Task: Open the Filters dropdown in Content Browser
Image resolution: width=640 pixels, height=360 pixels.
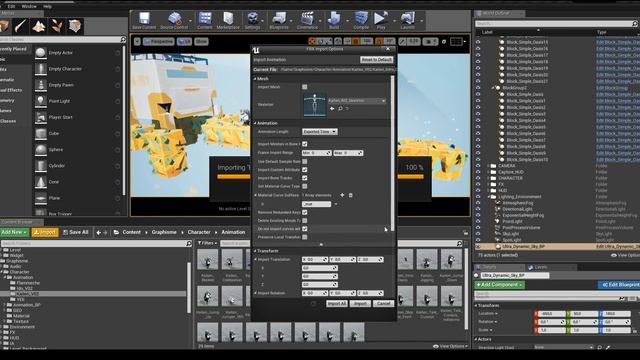Action: point(207,243)
